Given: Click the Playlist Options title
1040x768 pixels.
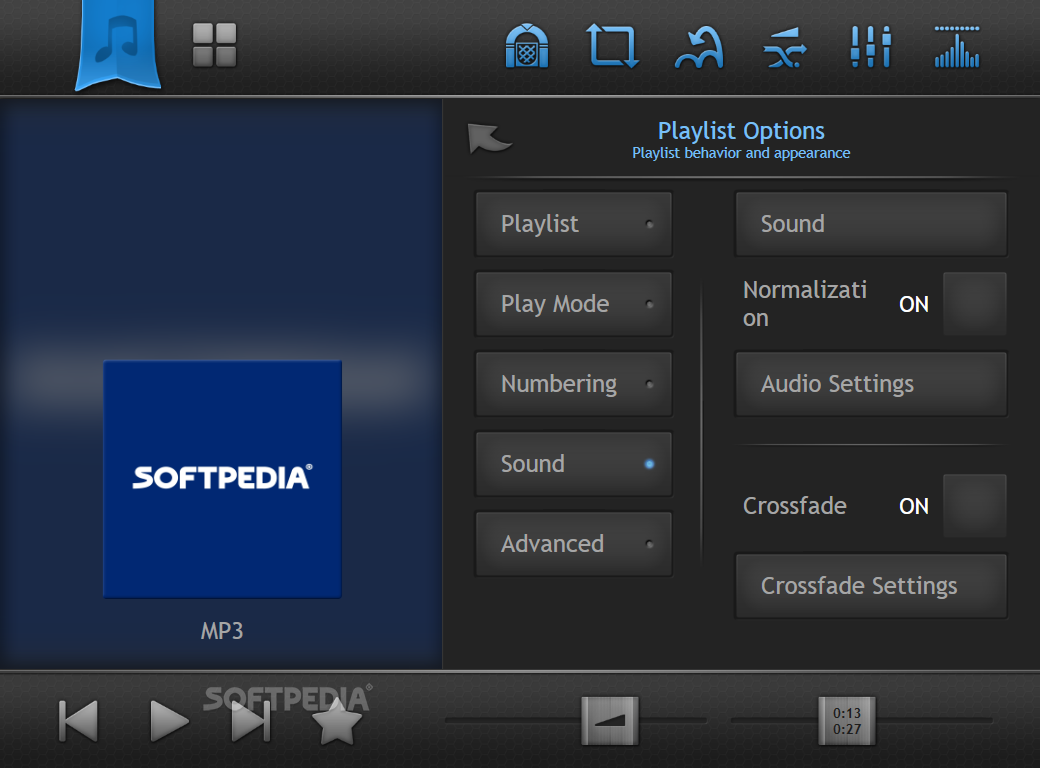Looking at the screenshot, I should pos(741,131).
